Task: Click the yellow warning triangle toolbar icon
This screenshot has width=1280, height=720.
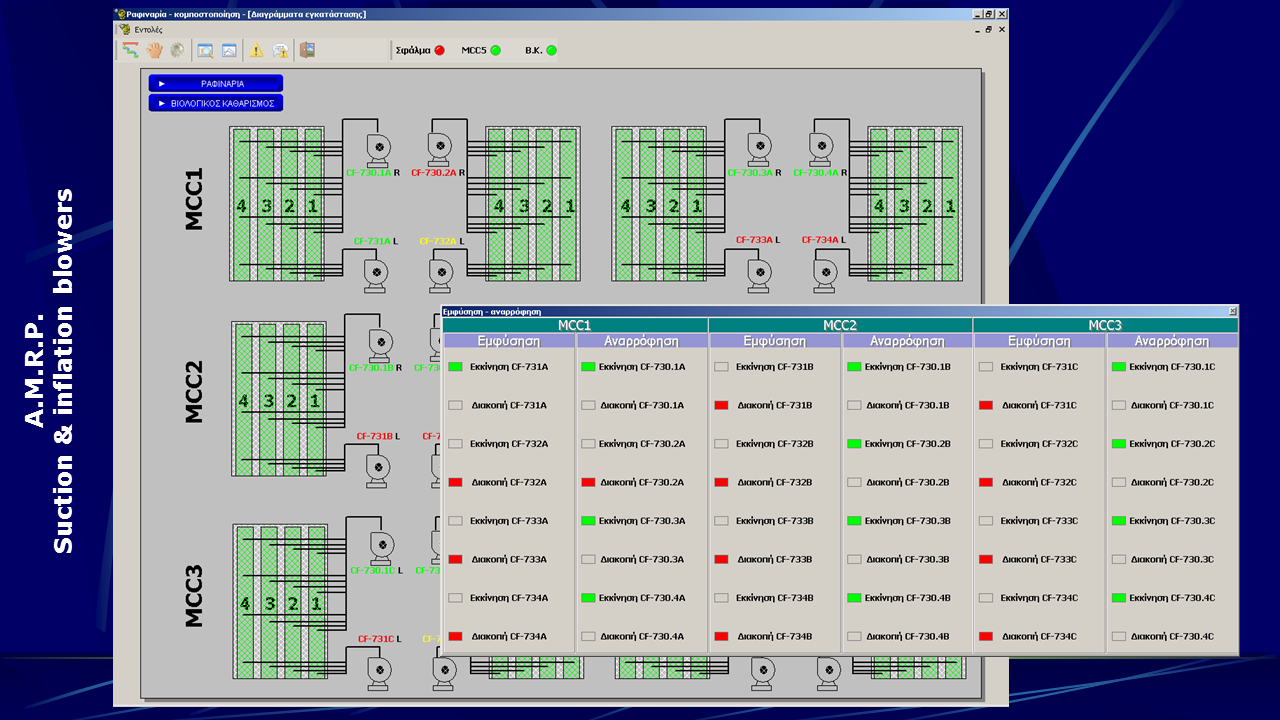Action: (x=256, y=50)
